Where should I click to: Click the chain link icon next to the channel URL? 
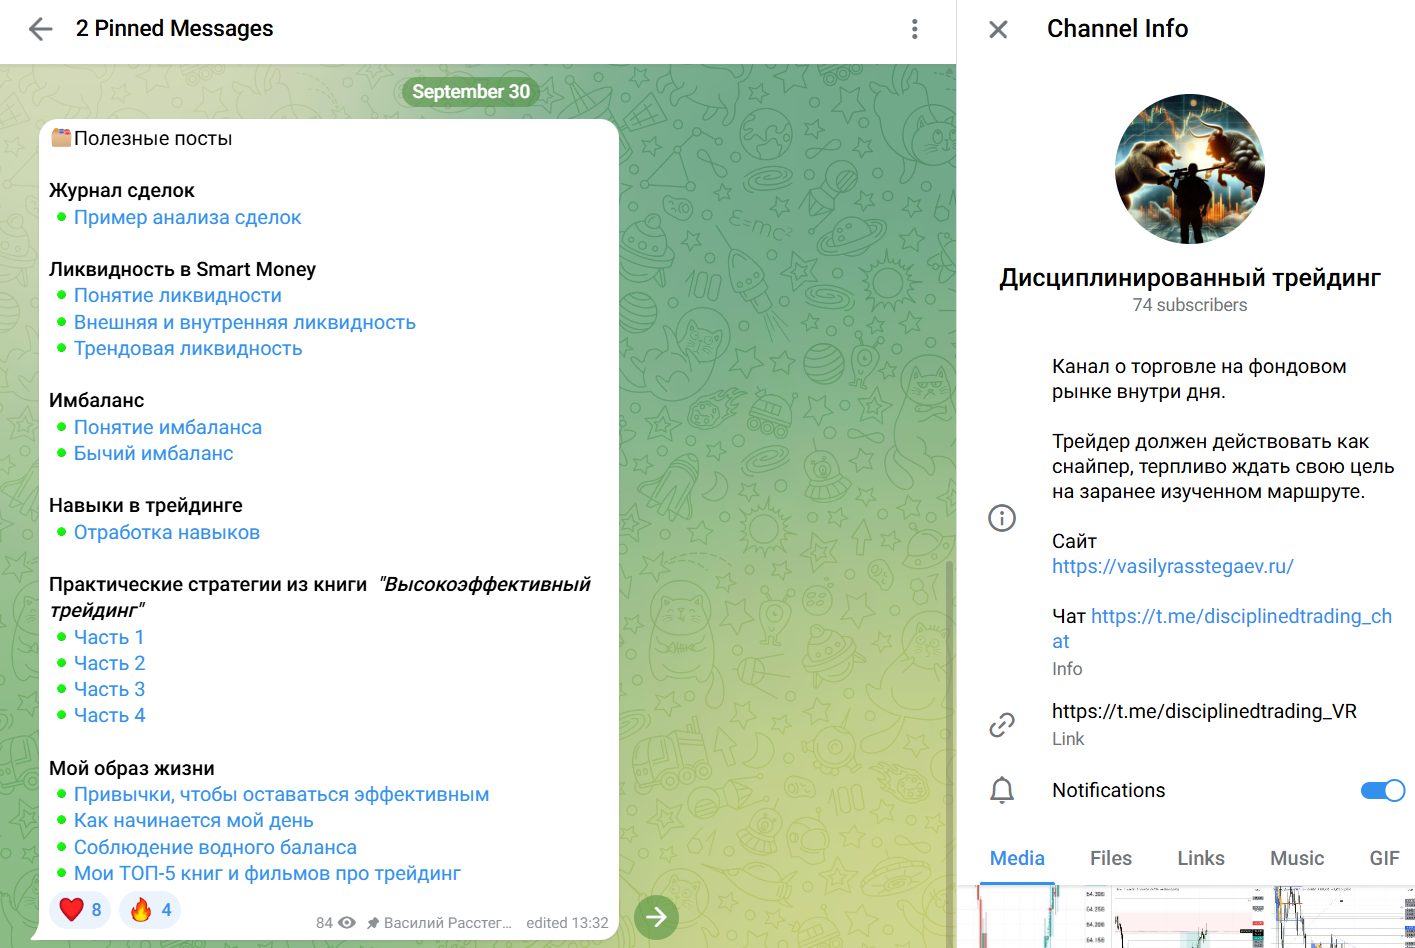1001,724
